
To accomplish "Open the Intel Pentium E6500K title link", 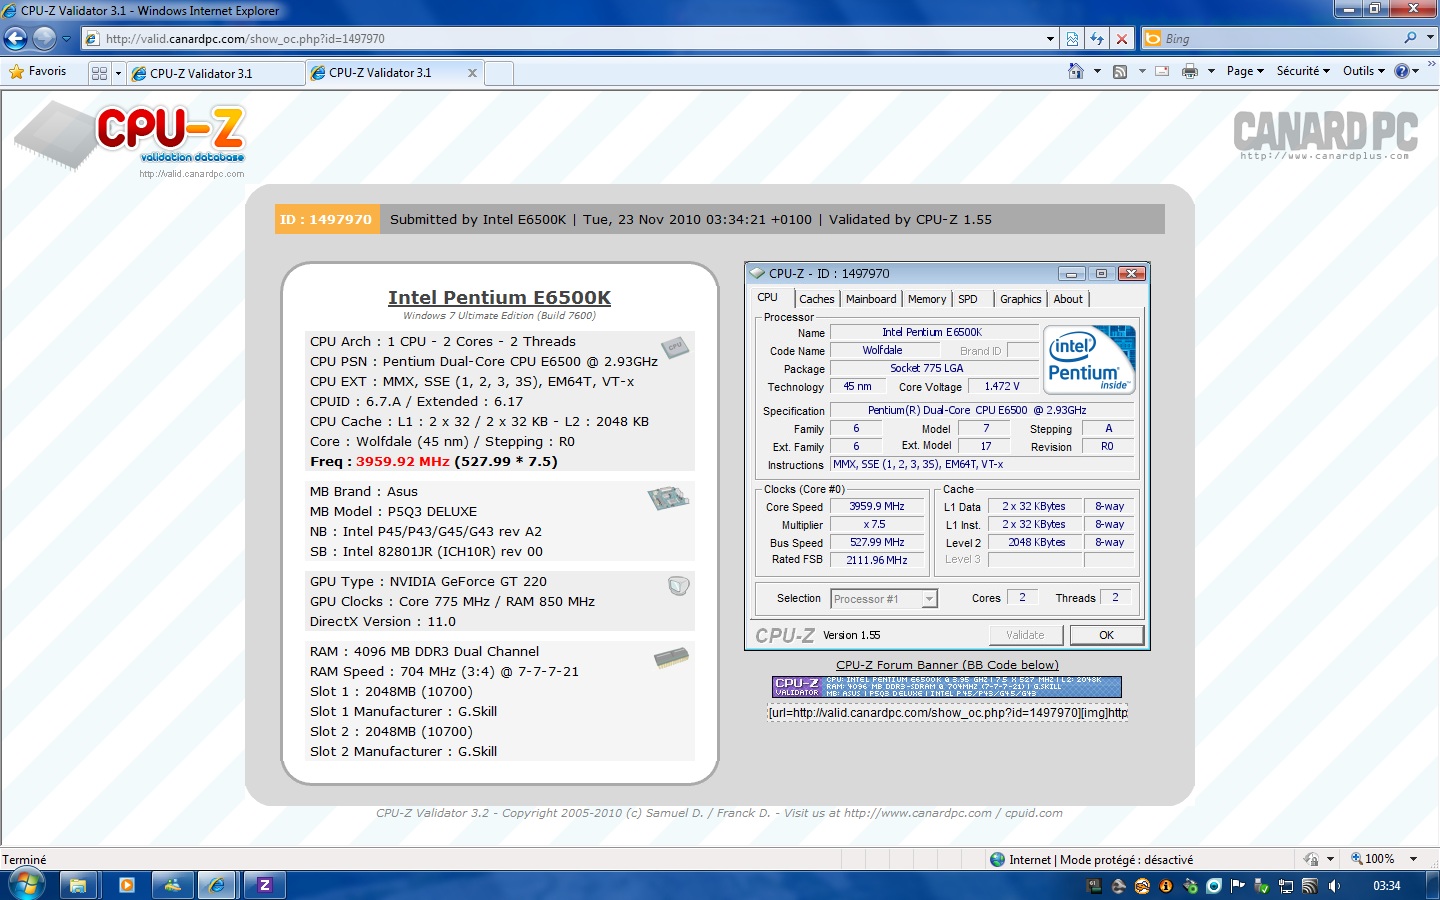I will coord(499,297).
